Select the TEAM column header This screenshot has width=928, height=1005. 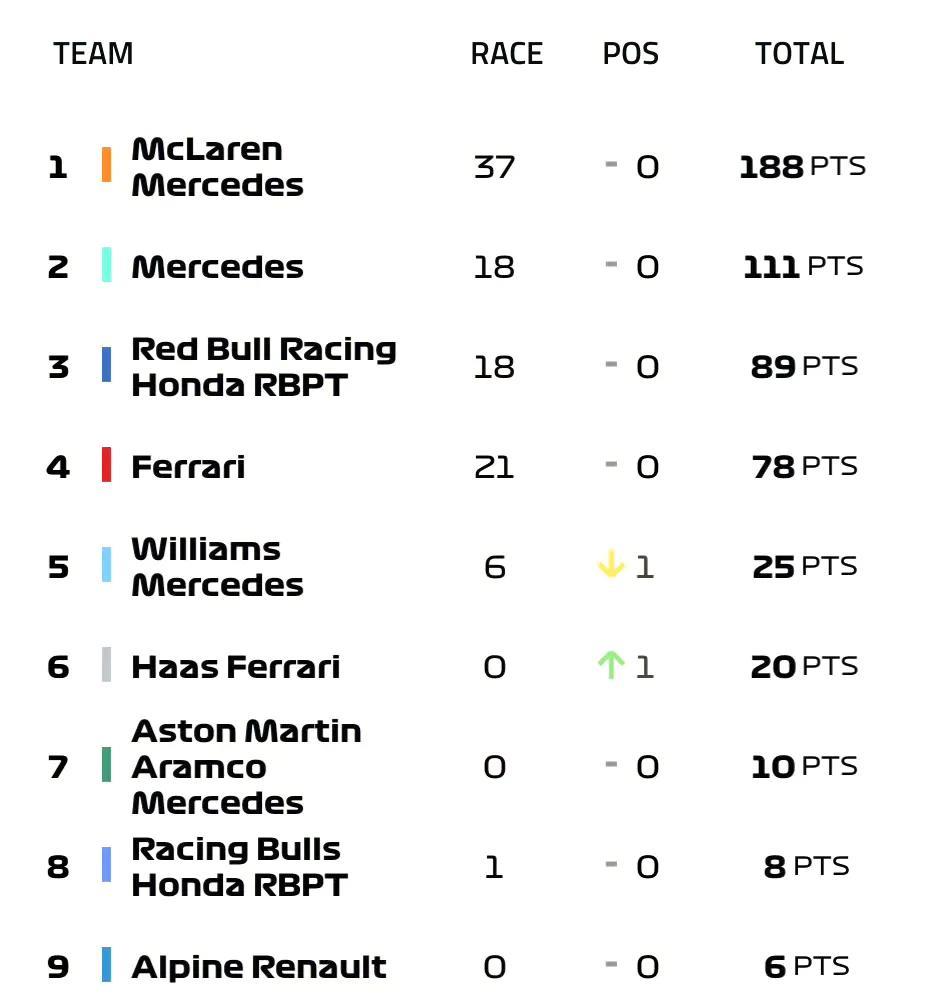(94, 54)
